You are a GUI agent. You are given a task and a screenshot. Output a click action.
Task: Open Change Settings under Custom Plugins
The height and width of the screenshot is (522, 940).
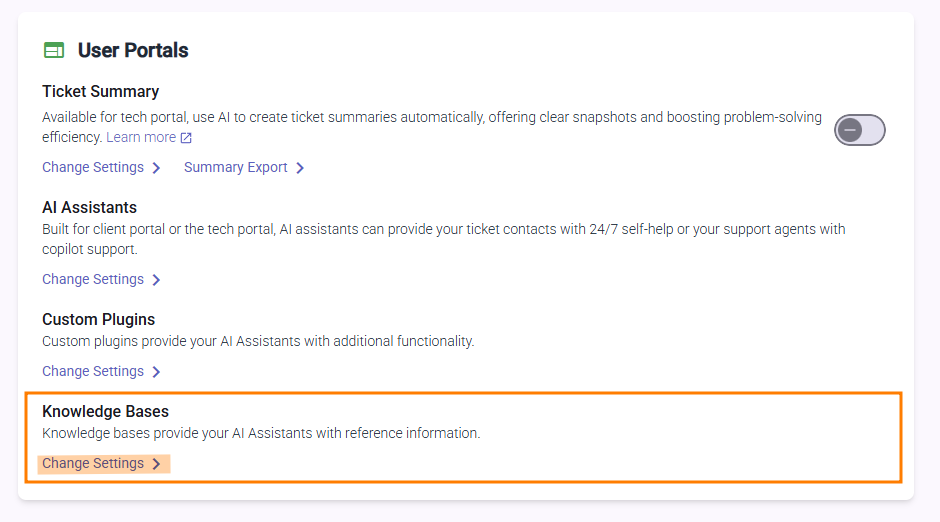tap(93, 372)
